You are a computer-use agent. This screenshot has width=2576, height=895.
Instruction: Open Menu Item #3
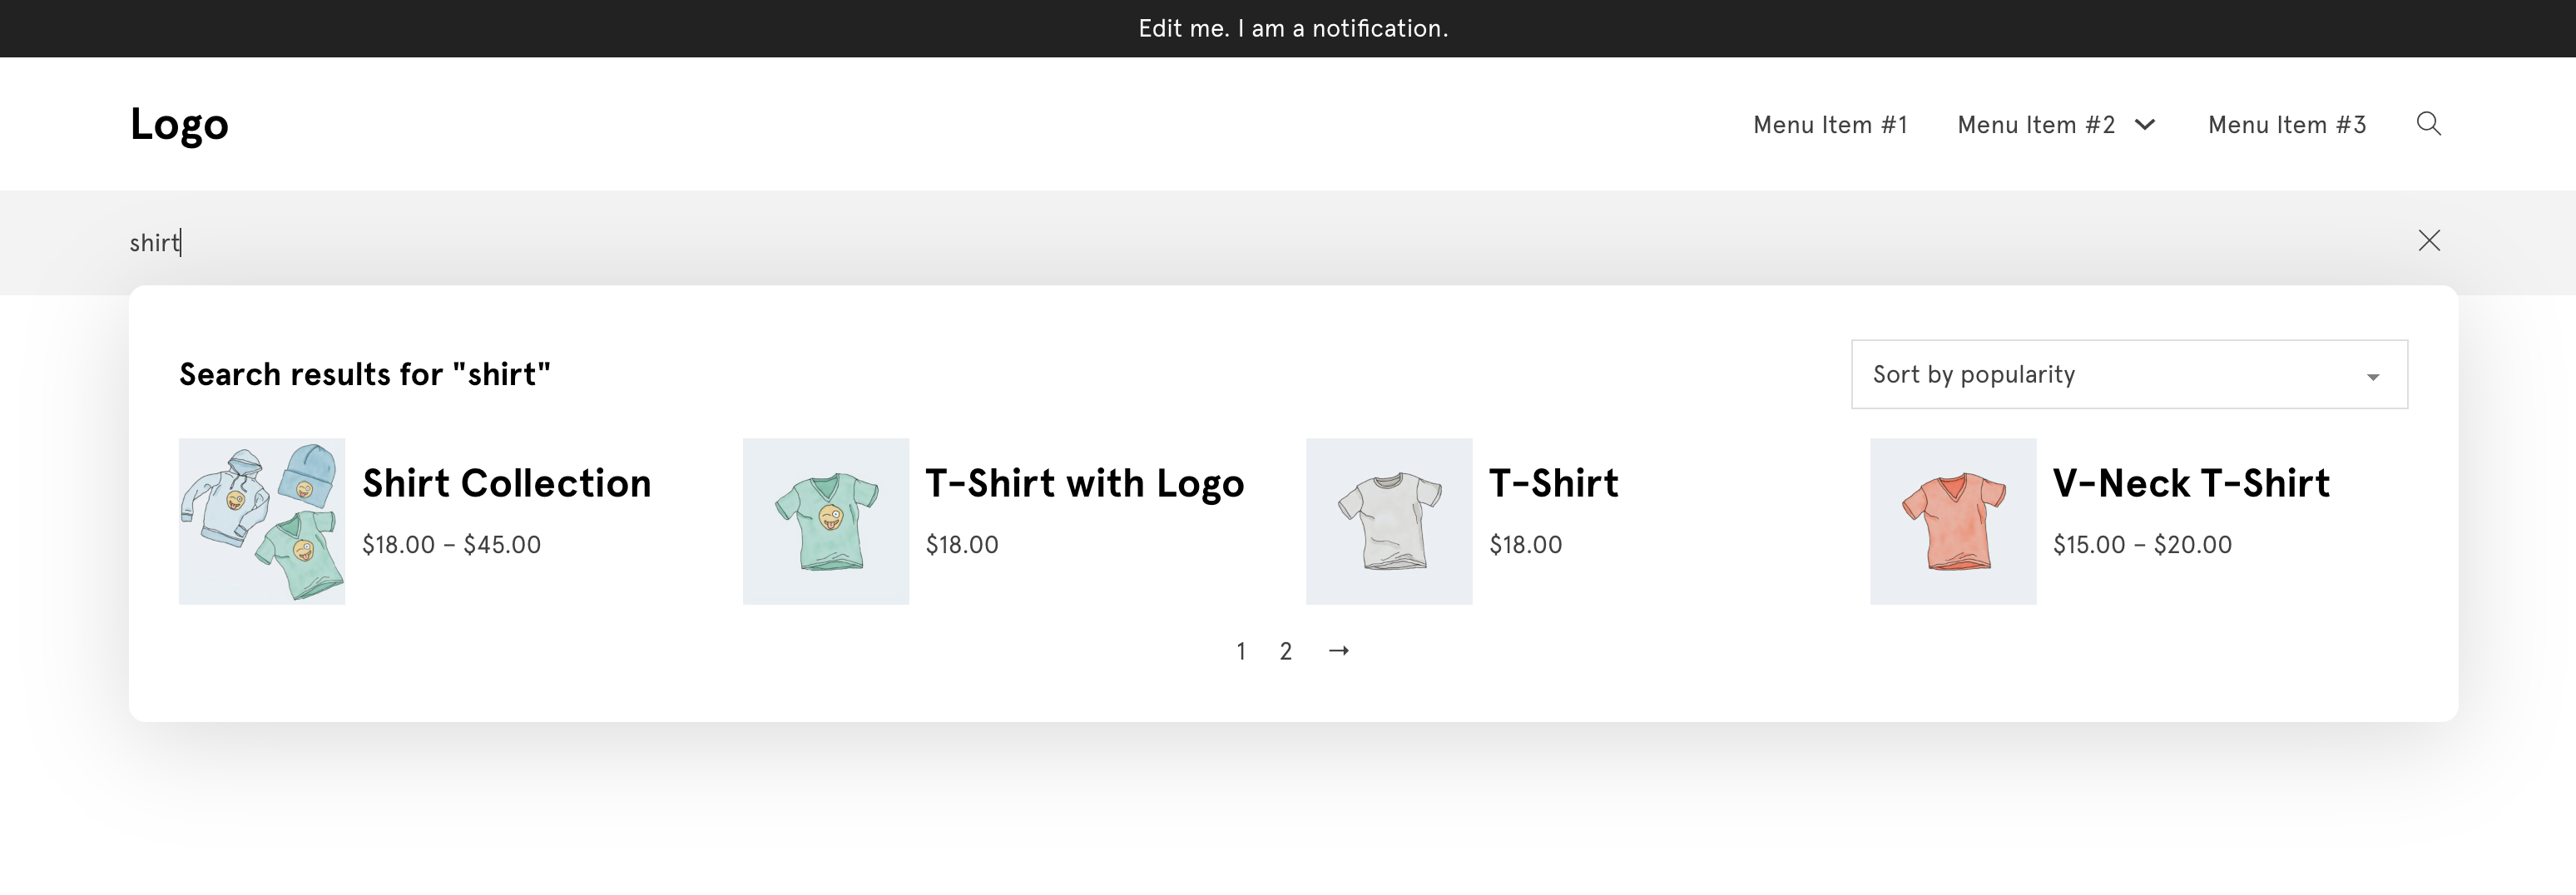coord(2286,125)
